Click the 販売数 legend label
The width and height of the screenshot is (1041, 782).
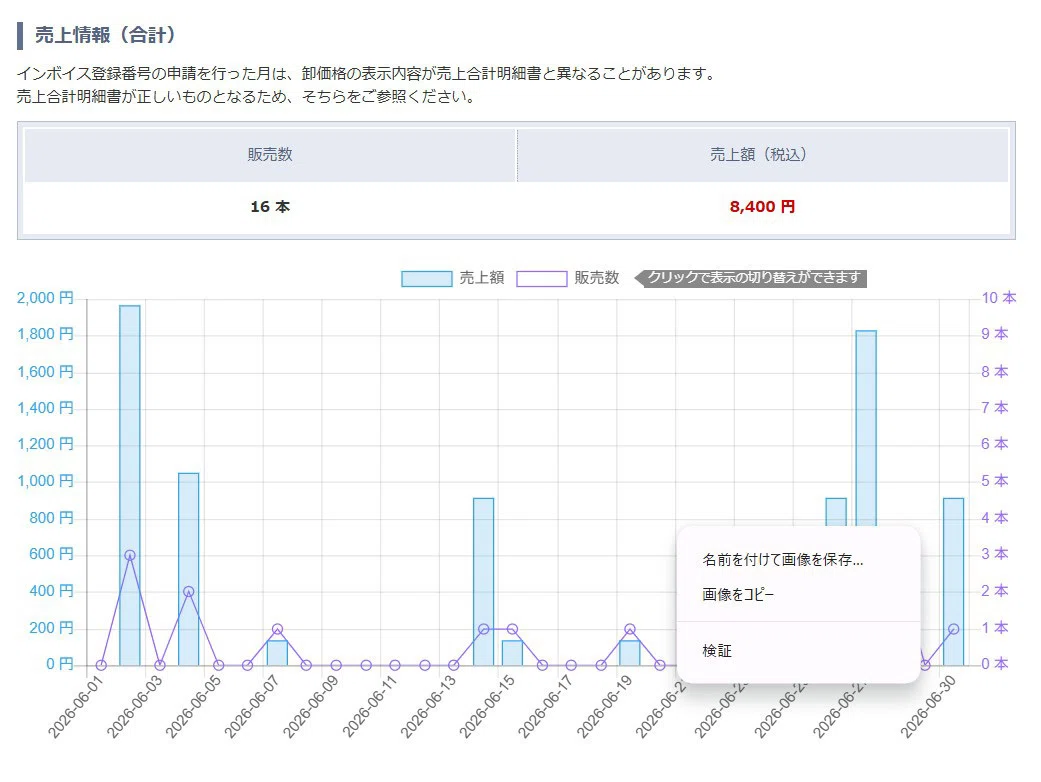[597, 278]
